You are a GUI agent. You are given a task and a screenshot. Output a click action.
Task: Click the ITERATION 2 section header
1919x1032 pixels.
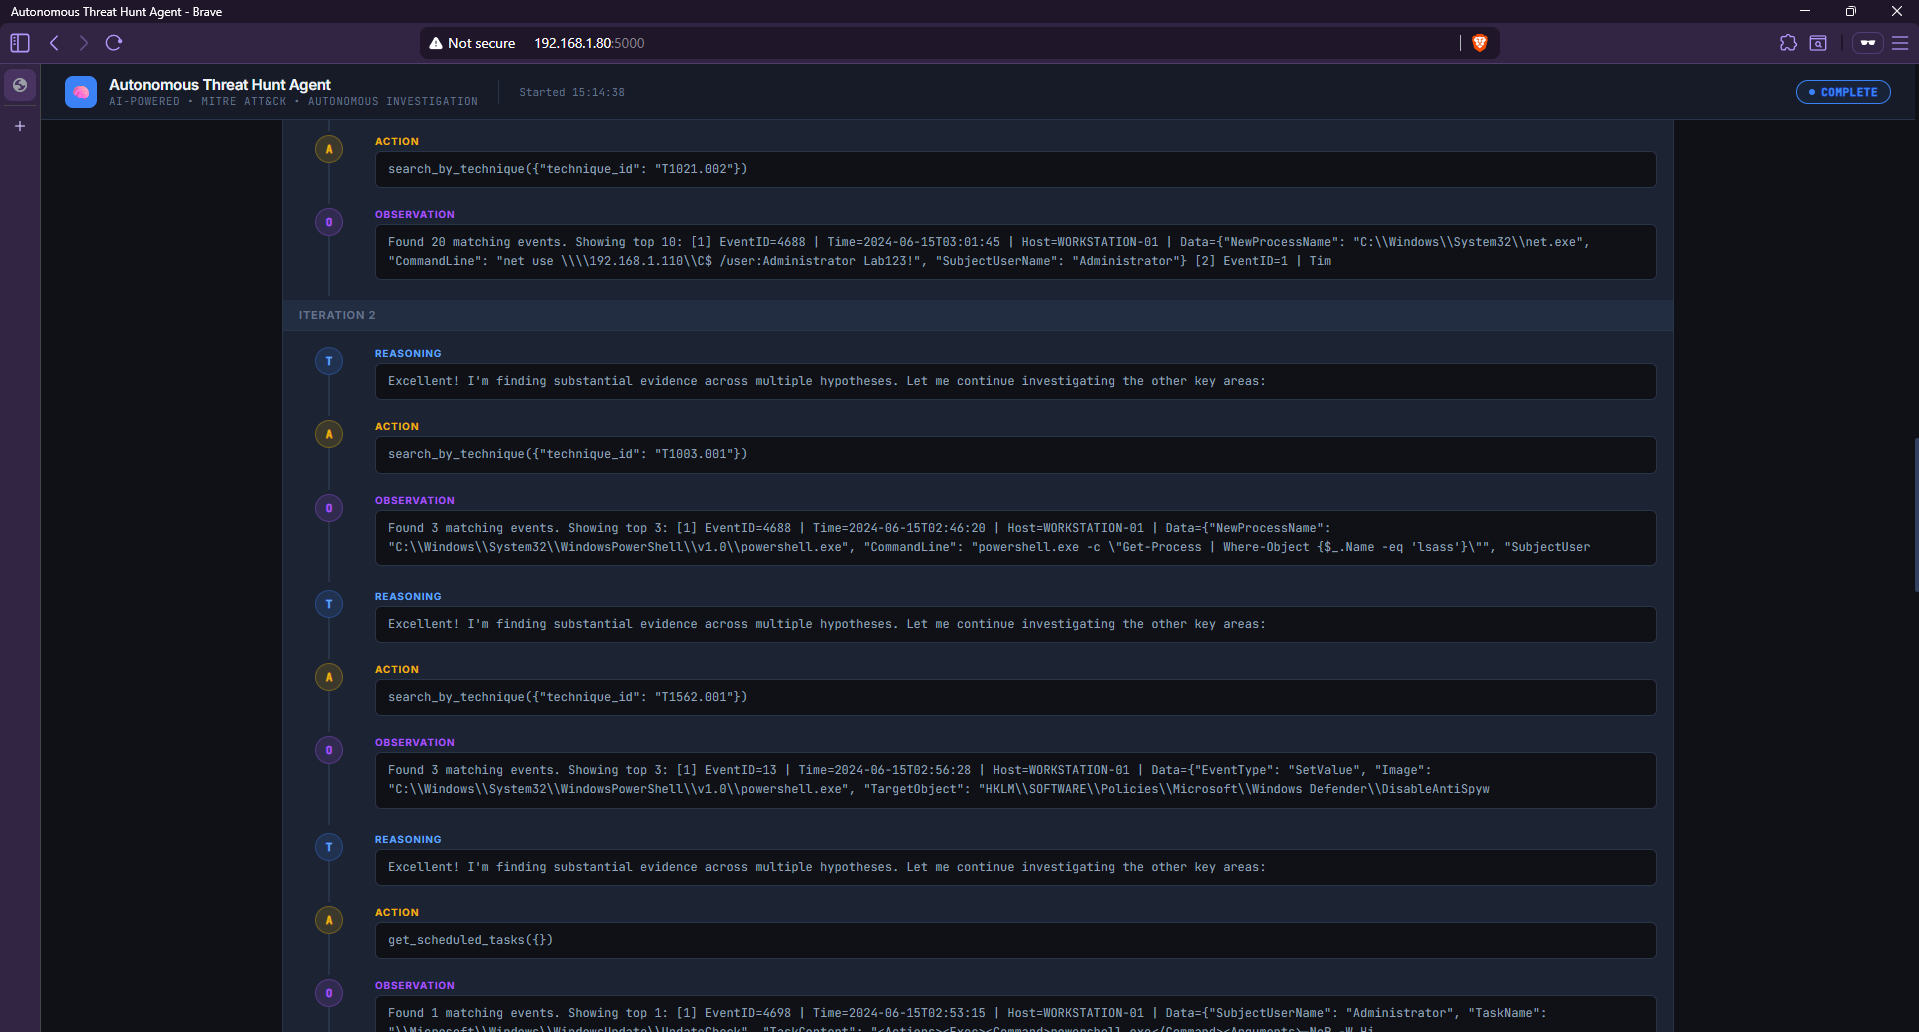point(977,315)
